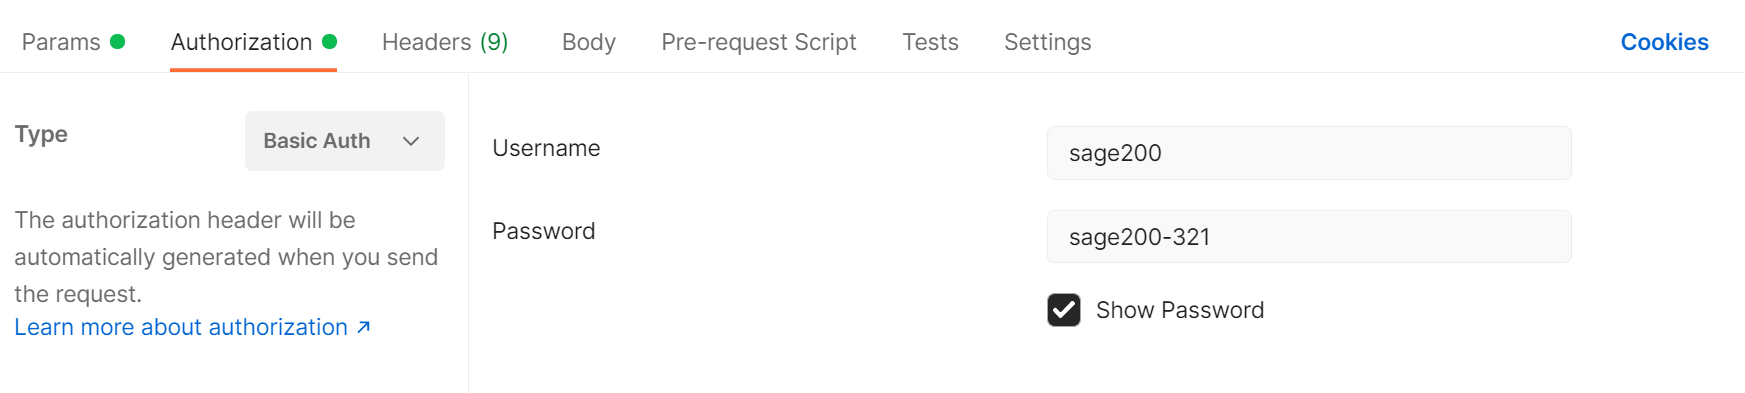Click the external arrow icon after authorization link
This screenshot has width=1745, height=393.
tap(364, 327)
